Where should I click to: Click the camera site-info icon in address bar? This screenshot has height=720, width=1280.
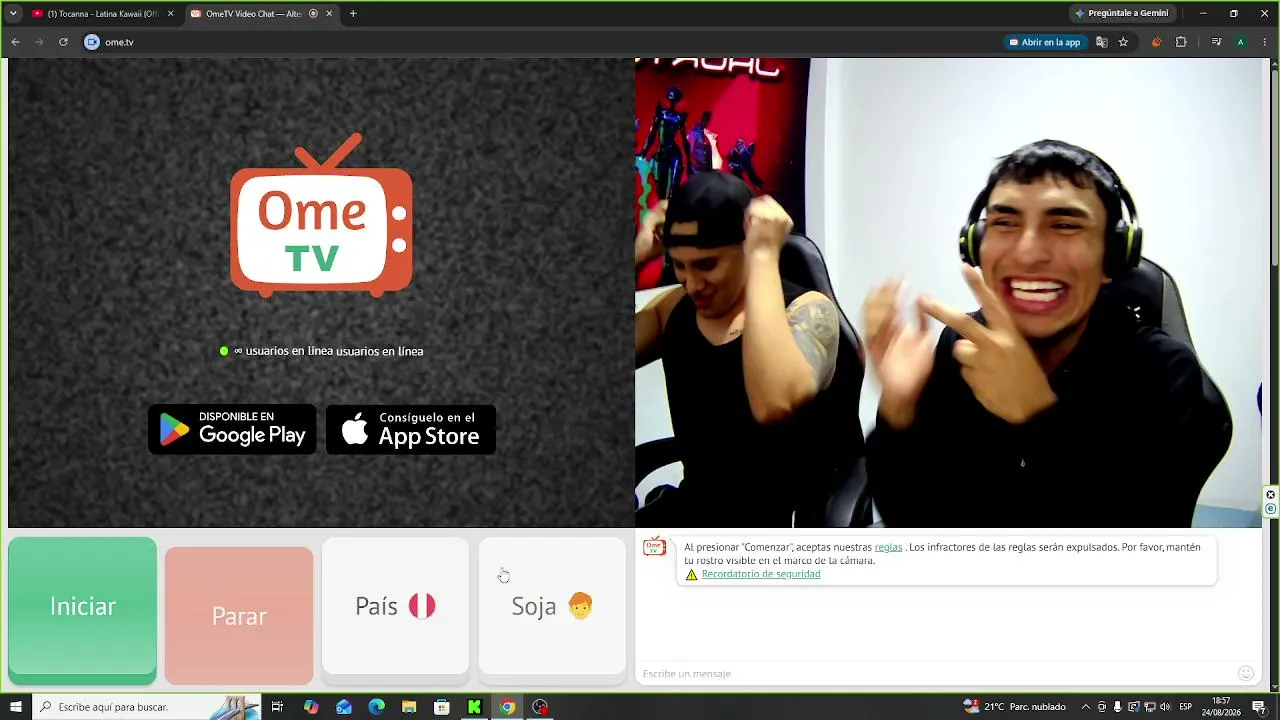[92, 42]
